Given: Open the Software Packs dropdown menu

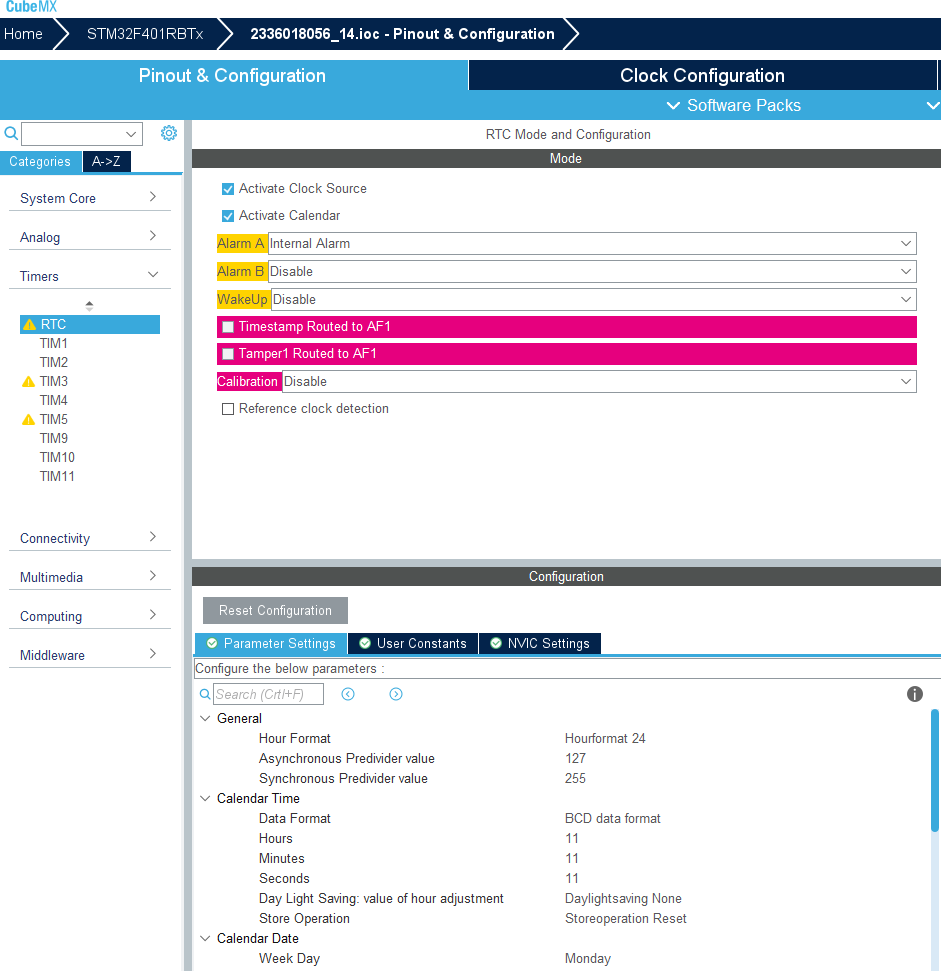Looking at the screenshot, I should tap(735, 105).
